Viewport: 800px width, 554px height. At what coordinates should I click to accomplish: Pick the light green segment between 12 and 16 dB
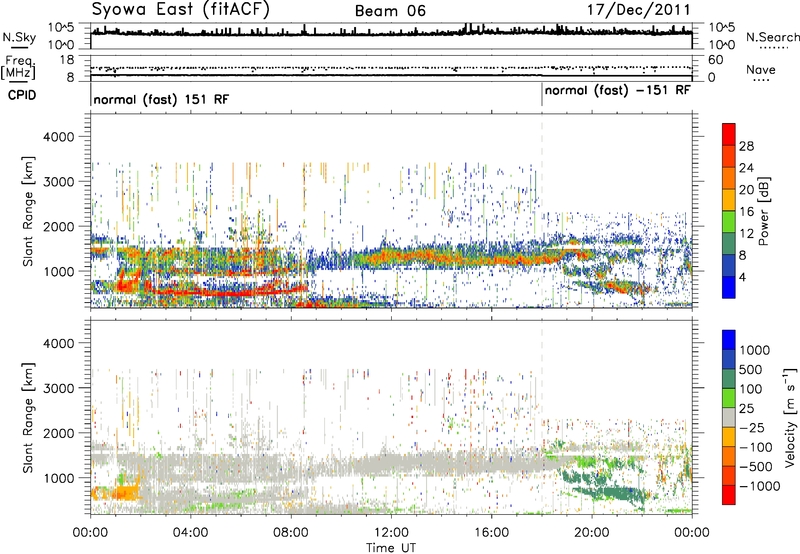(x=729, y=222)
